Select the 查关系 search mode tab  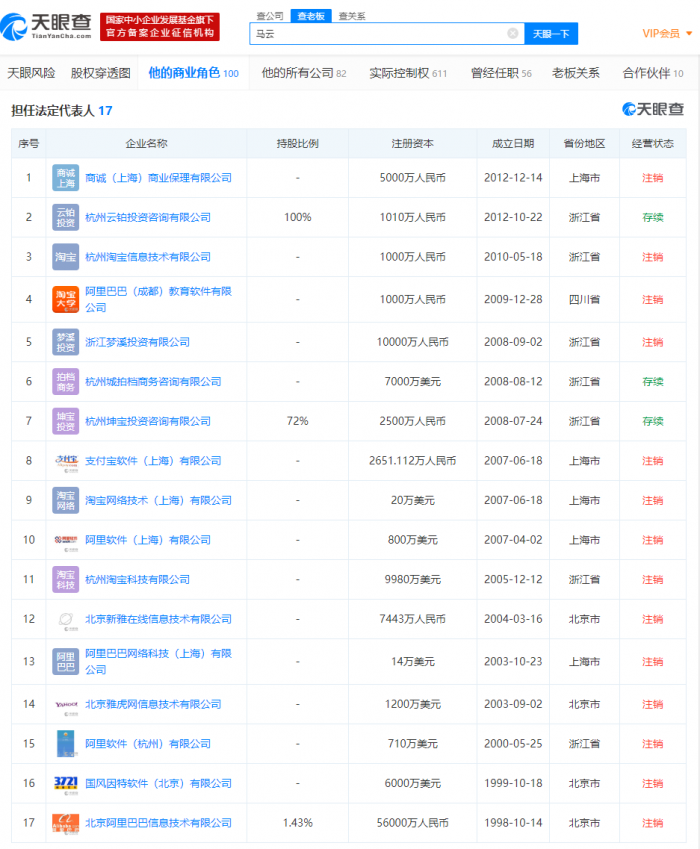pos(351,16)
